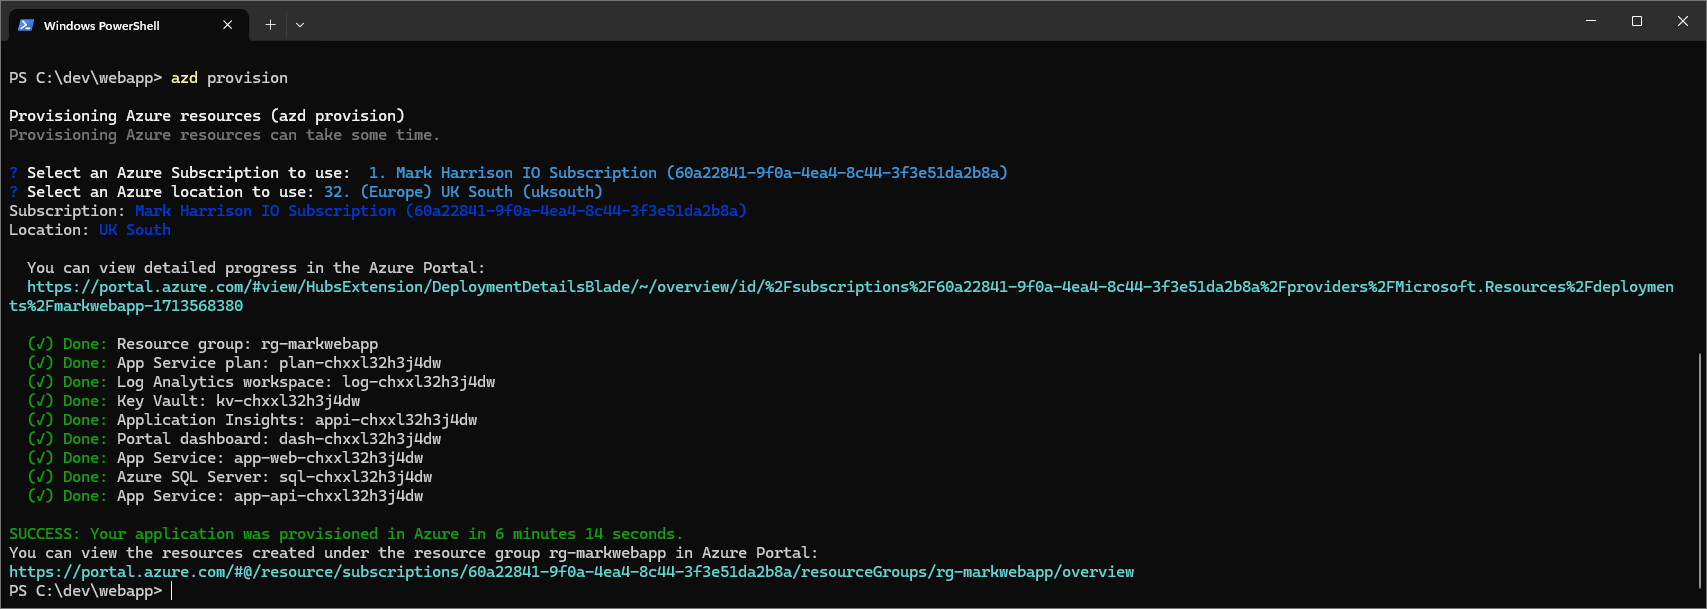
Task: Minimize the terminal window
Action: tap(1591, 21)
